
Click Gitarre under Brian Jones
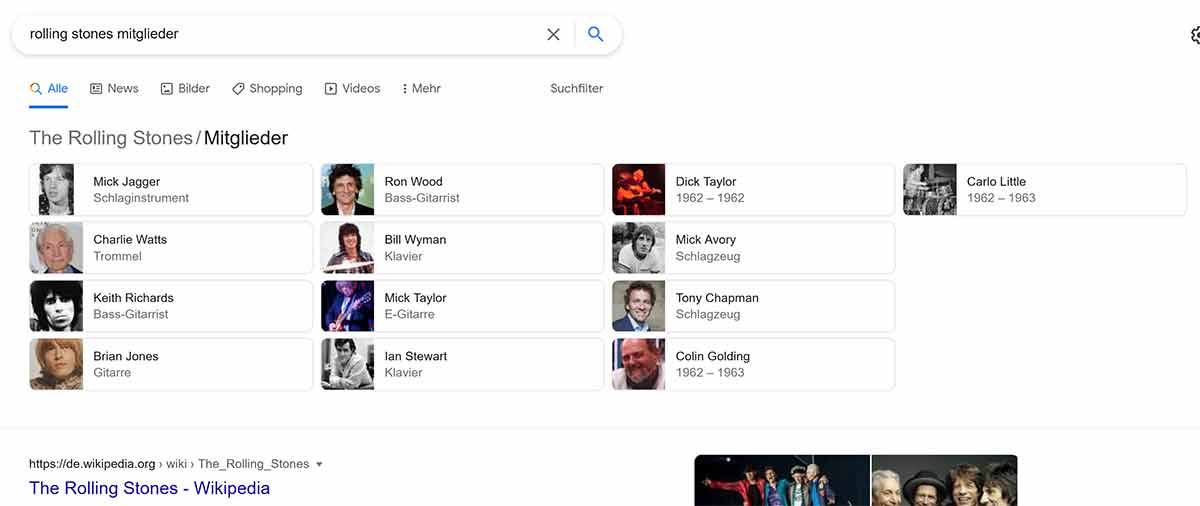click(112, 372)
